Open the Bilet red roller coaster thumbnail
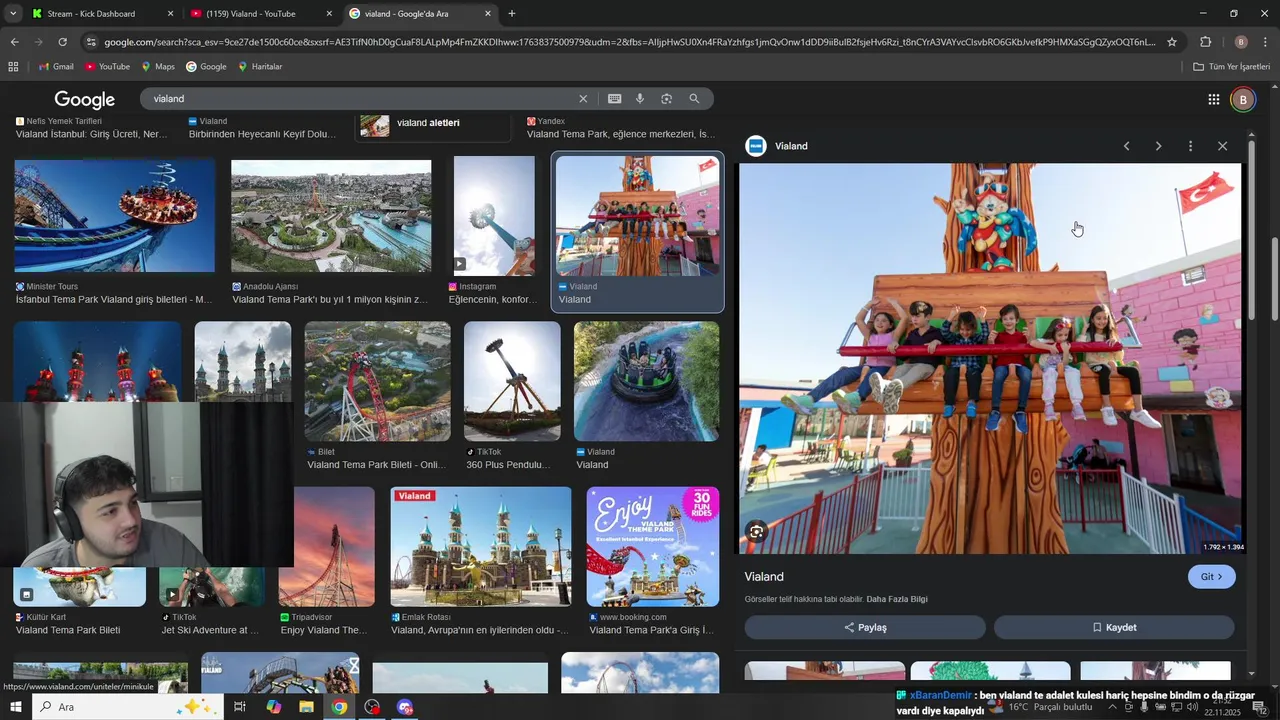Image resolution: width=1280 pixels, height=720 pixels. click(377, 381)
